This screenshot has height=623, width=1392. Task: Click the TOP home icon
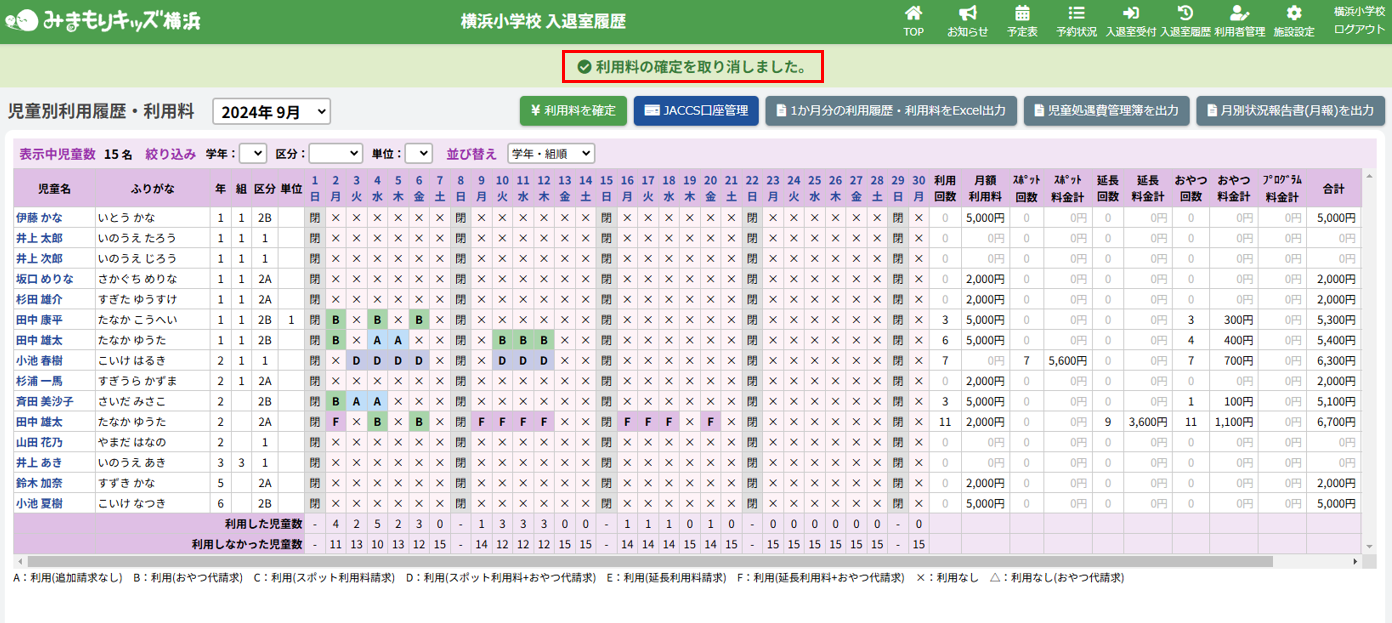(x=913, y=14)
